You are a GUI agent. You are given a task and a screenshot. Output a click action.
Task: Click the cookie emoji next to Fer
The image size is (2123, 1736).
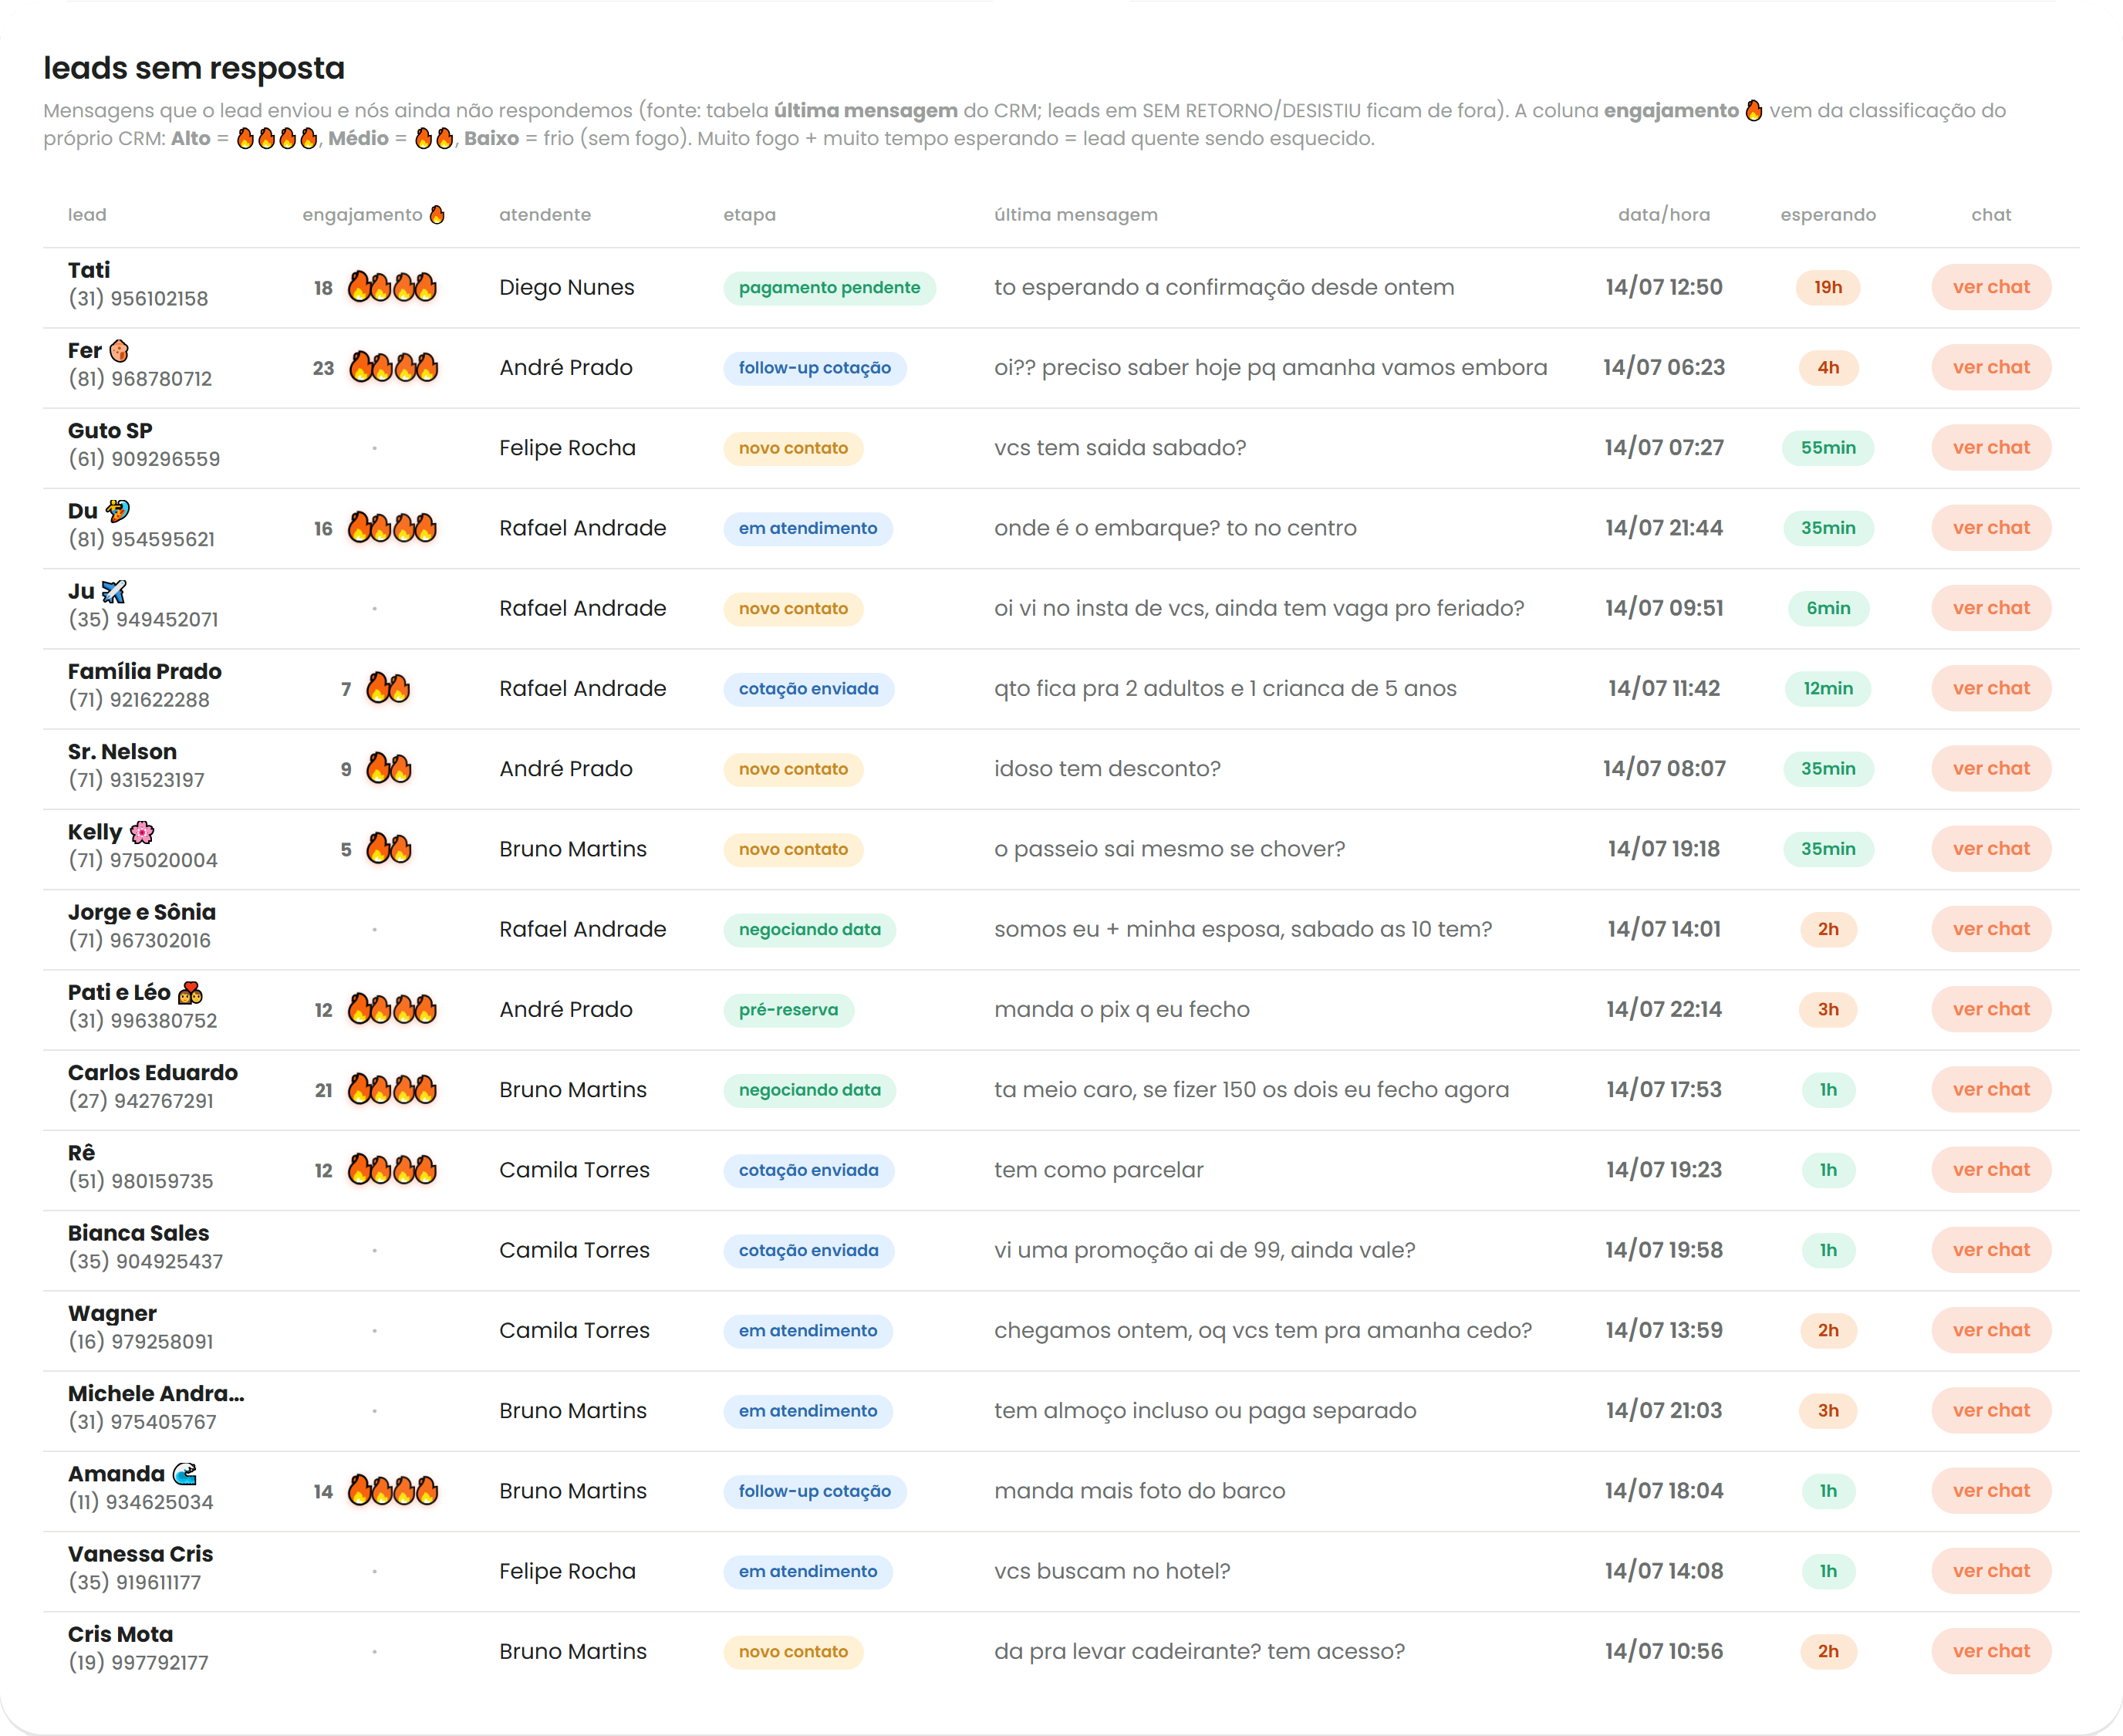[119, 351]
